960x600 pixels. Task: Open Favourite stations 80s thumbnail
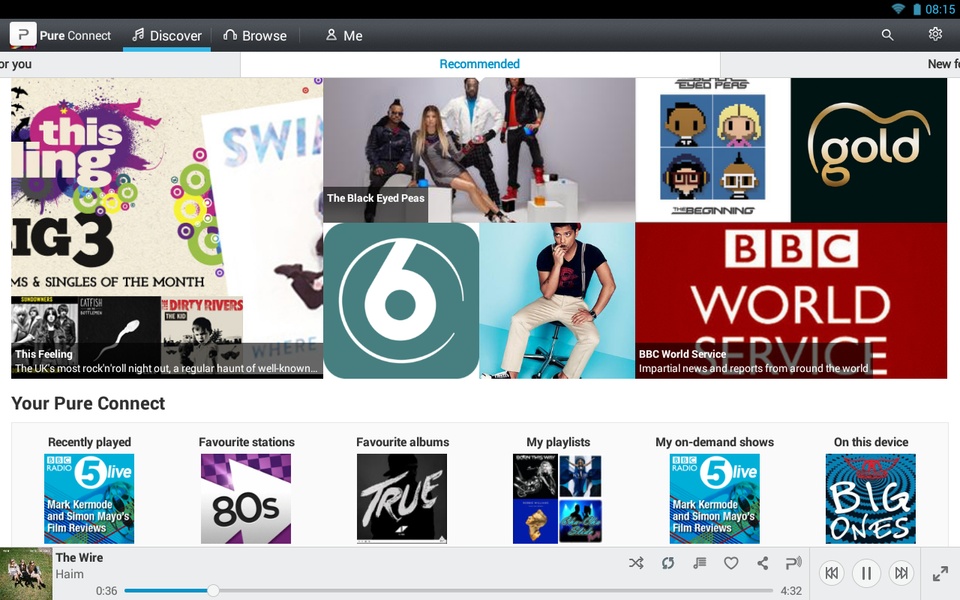[246, 498]
